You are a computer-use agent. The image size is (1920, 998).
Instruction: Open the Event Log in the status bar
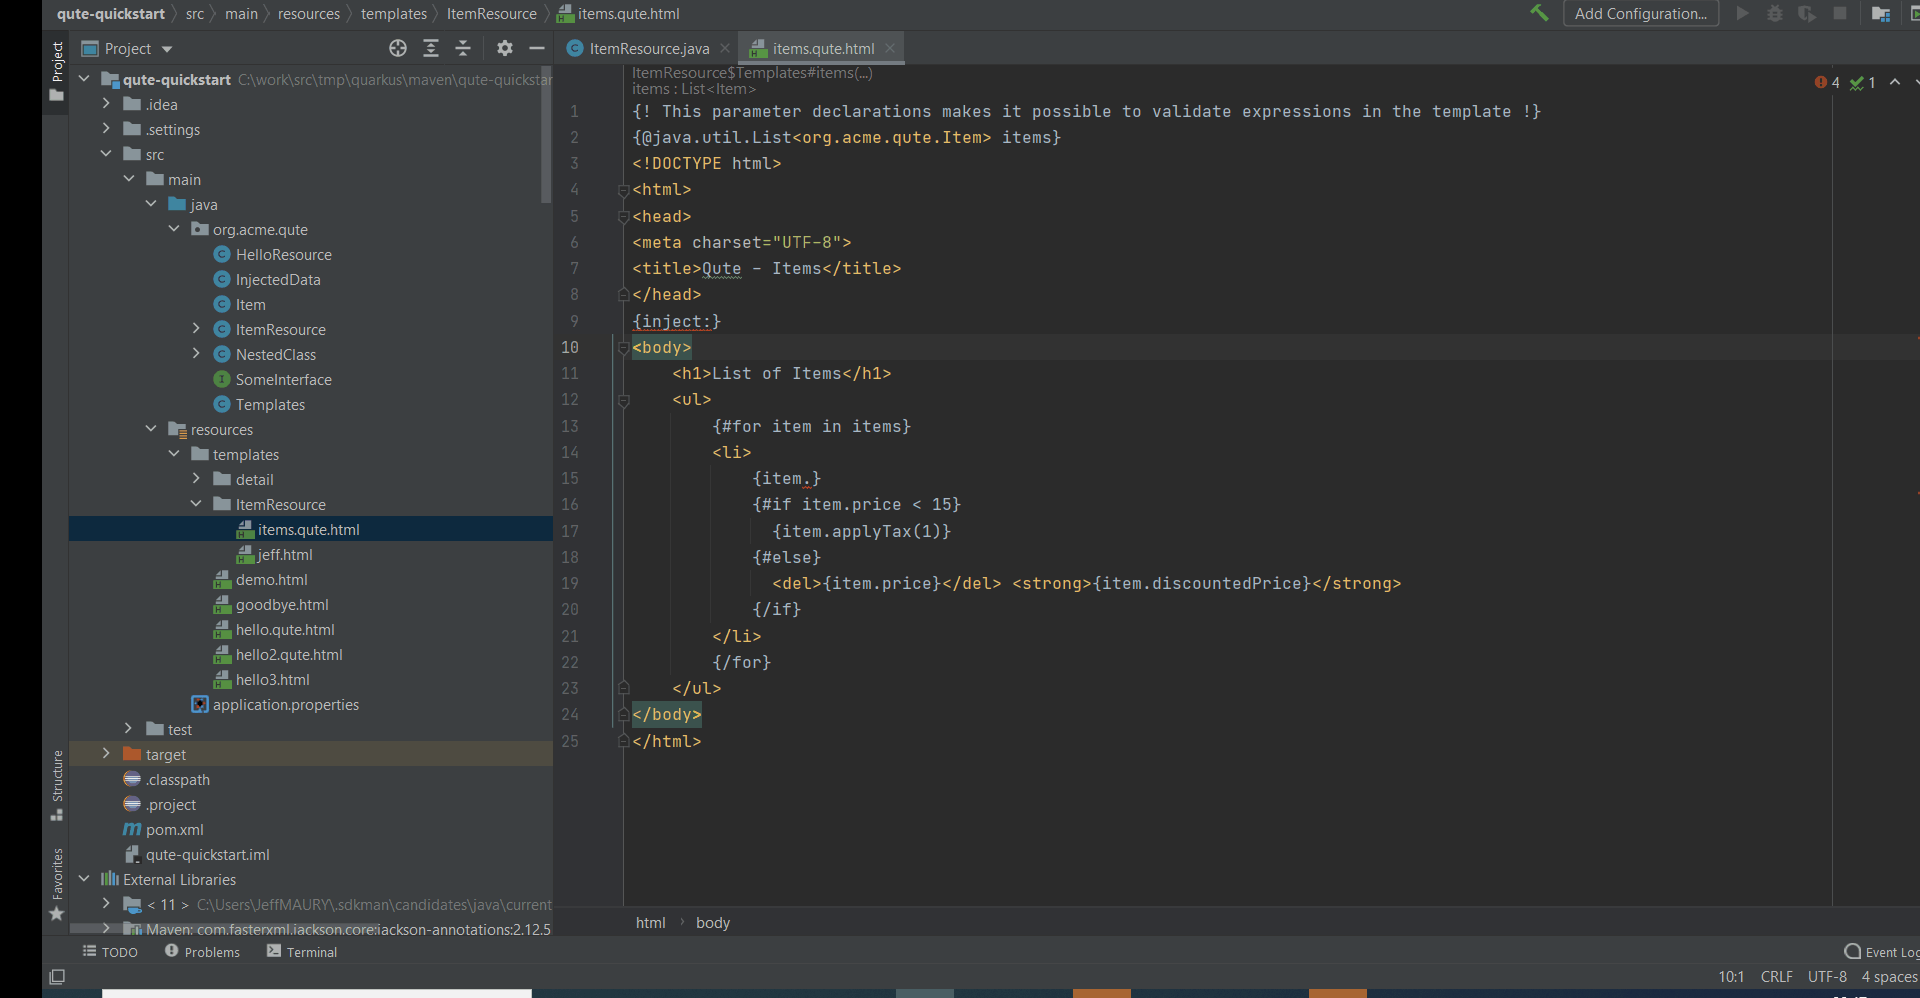1884,952
